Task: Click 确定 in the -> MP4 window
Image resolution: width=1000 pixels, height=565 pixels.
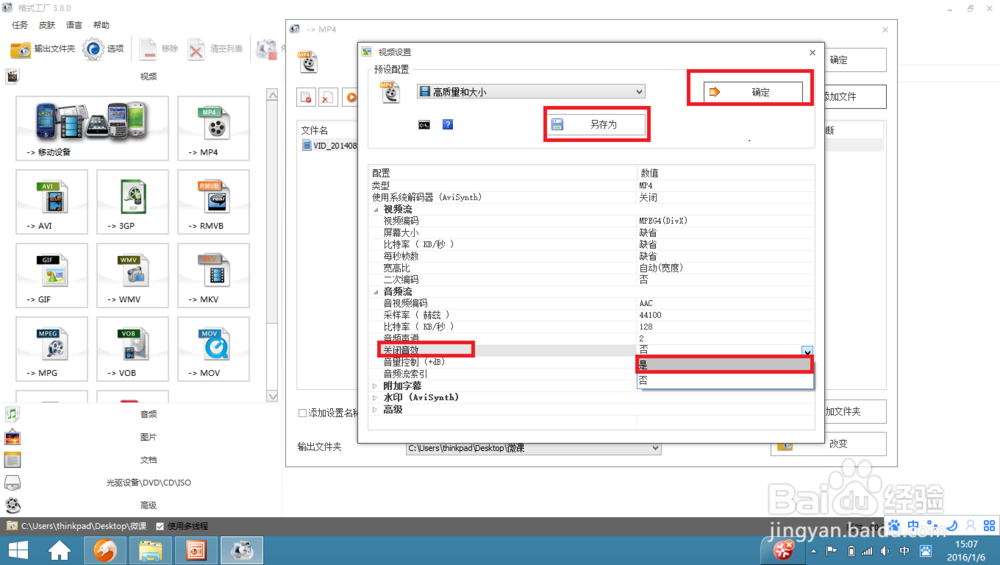Action: coord(855,60)
